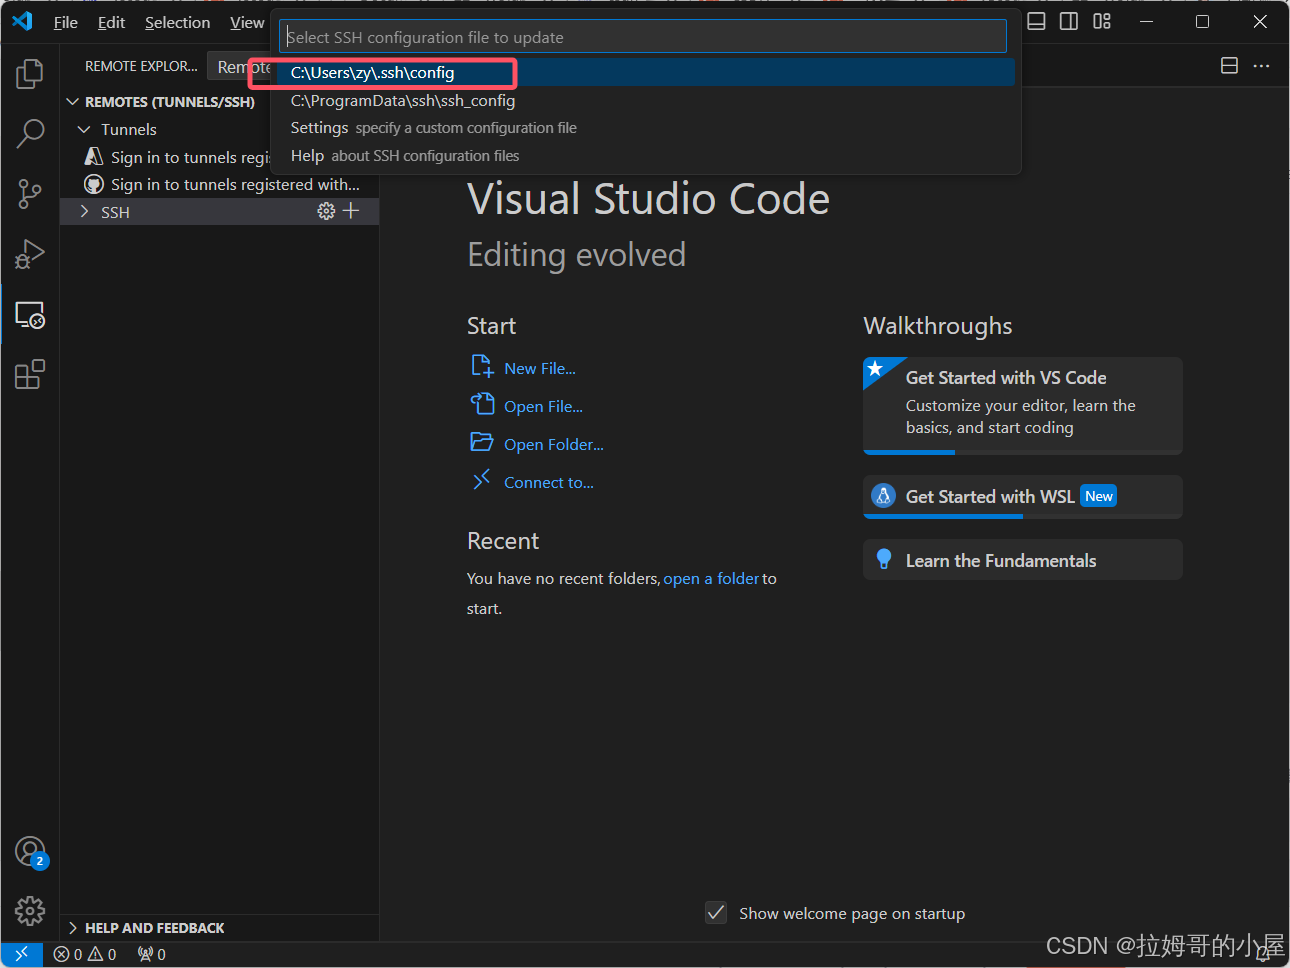Select C:\Users\zy\.ssh\config option
This screenshot has height=968, width=1290.
click(x=647, y=72)
